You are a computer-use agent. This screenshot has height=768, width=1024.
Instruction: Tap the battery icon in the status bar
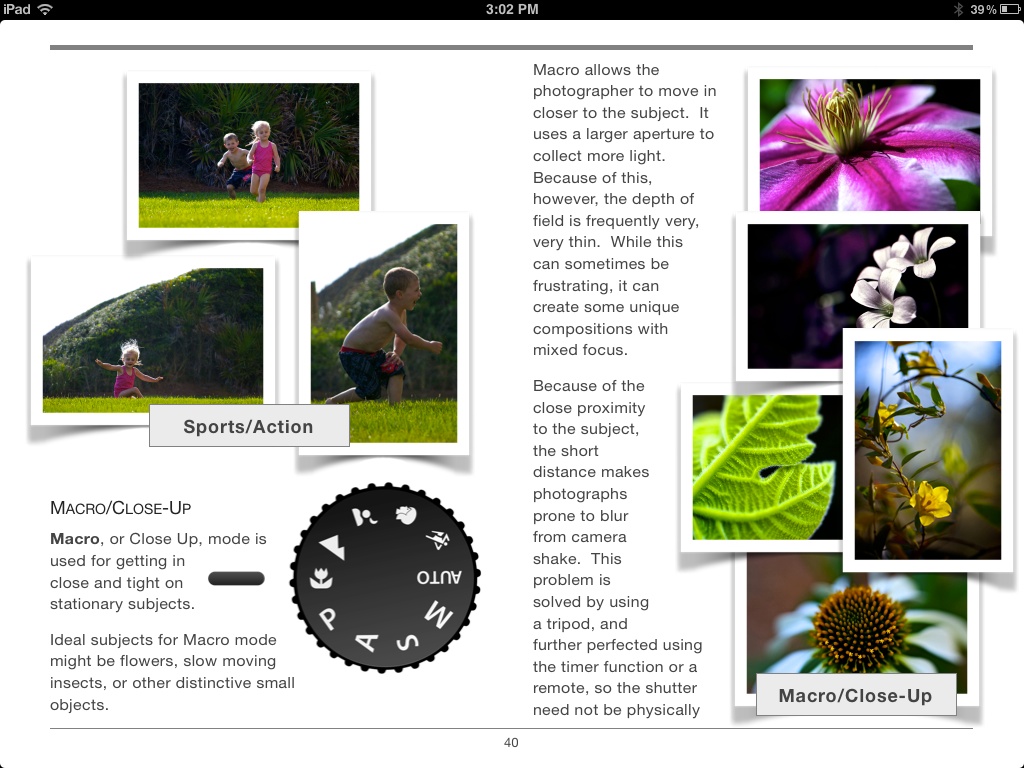1010,9
